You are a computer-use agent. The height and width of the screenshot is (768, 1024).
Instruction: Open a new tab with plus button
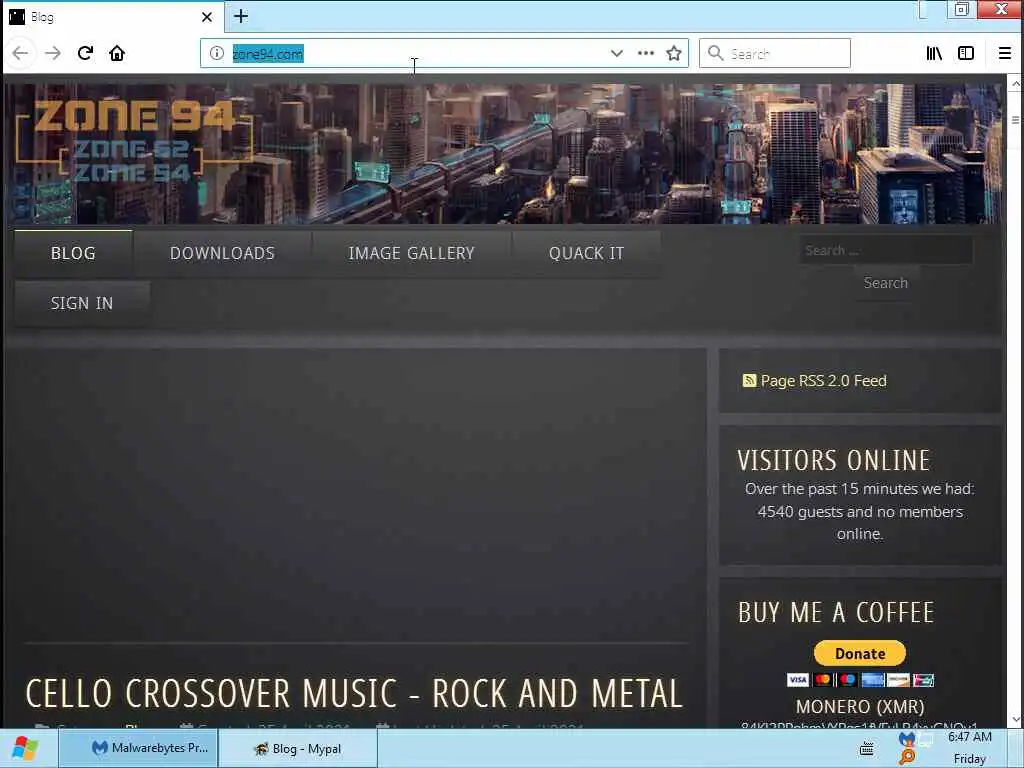click(x=241, y=16)
